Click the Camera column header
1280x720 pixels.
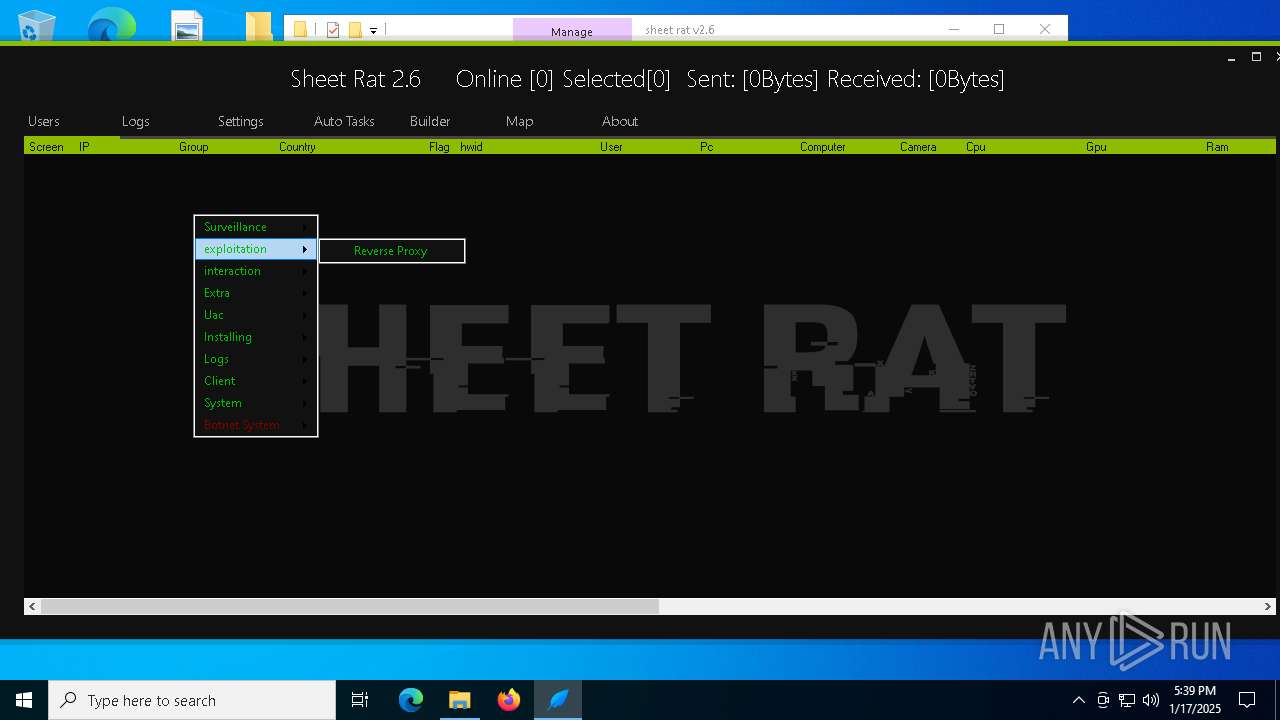click(918, 147)
